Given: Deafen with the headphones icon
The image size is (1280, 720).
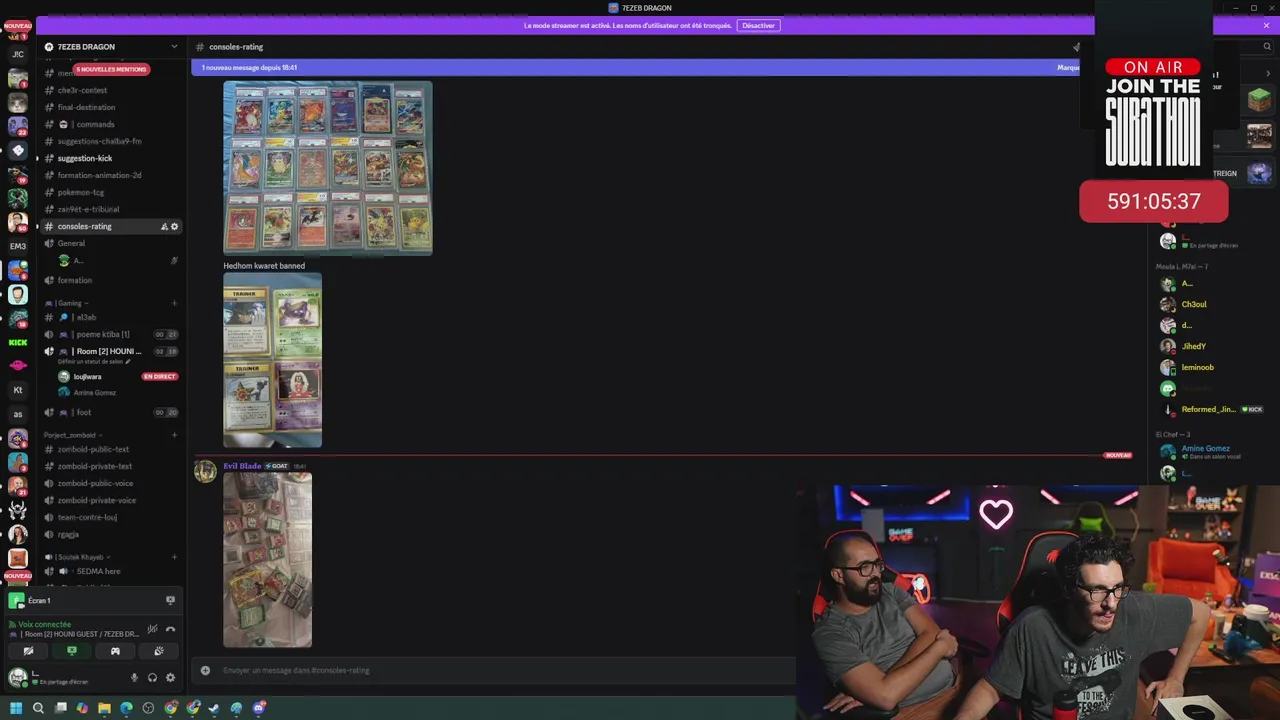Looking at the screenshot, I should tap(152, 677).
